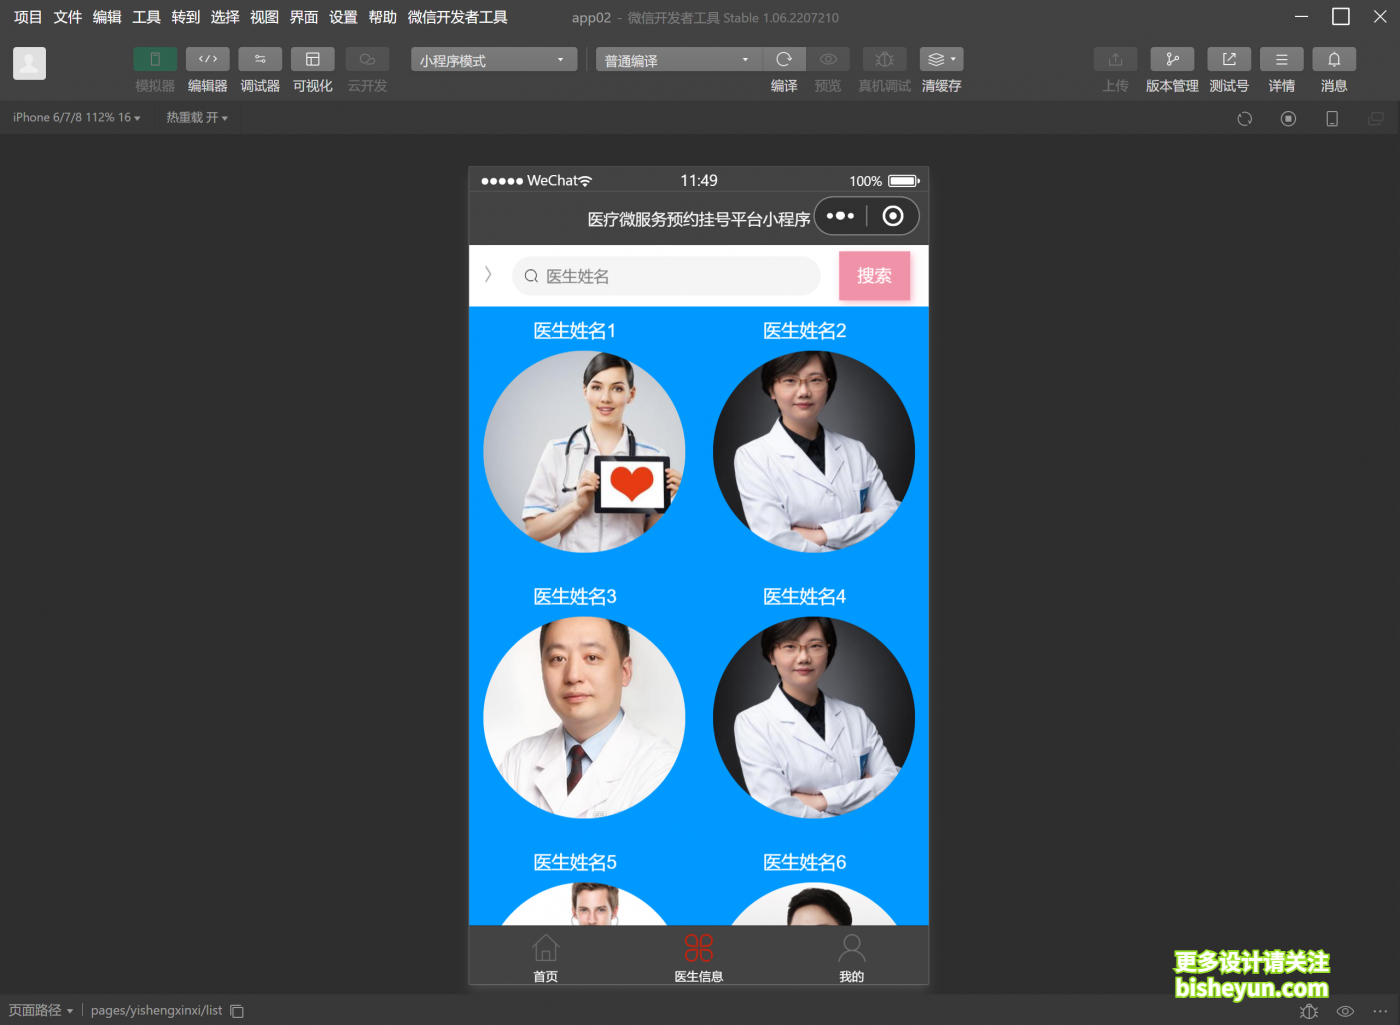Click the user avatar icon
Image resolution: width=1400 pixels, height=1025 pixels.
coord(29,63)
